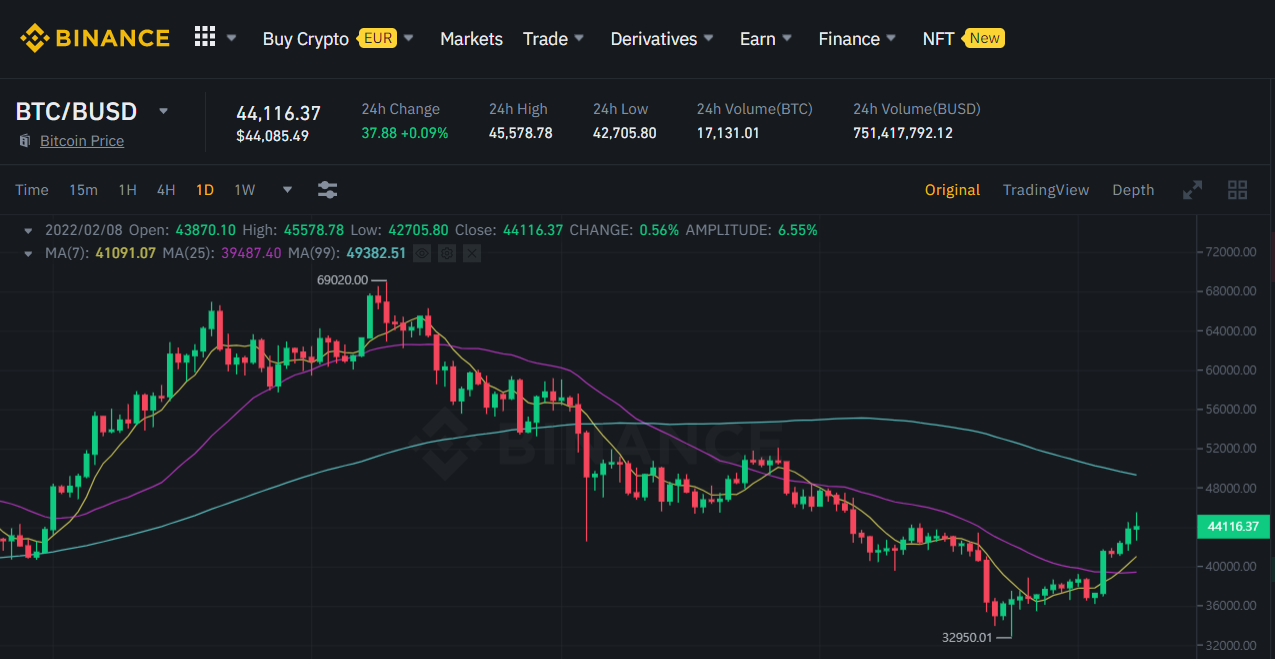Select the Original chart view
Screen dimensions: 1275x659
click(952, 190)
